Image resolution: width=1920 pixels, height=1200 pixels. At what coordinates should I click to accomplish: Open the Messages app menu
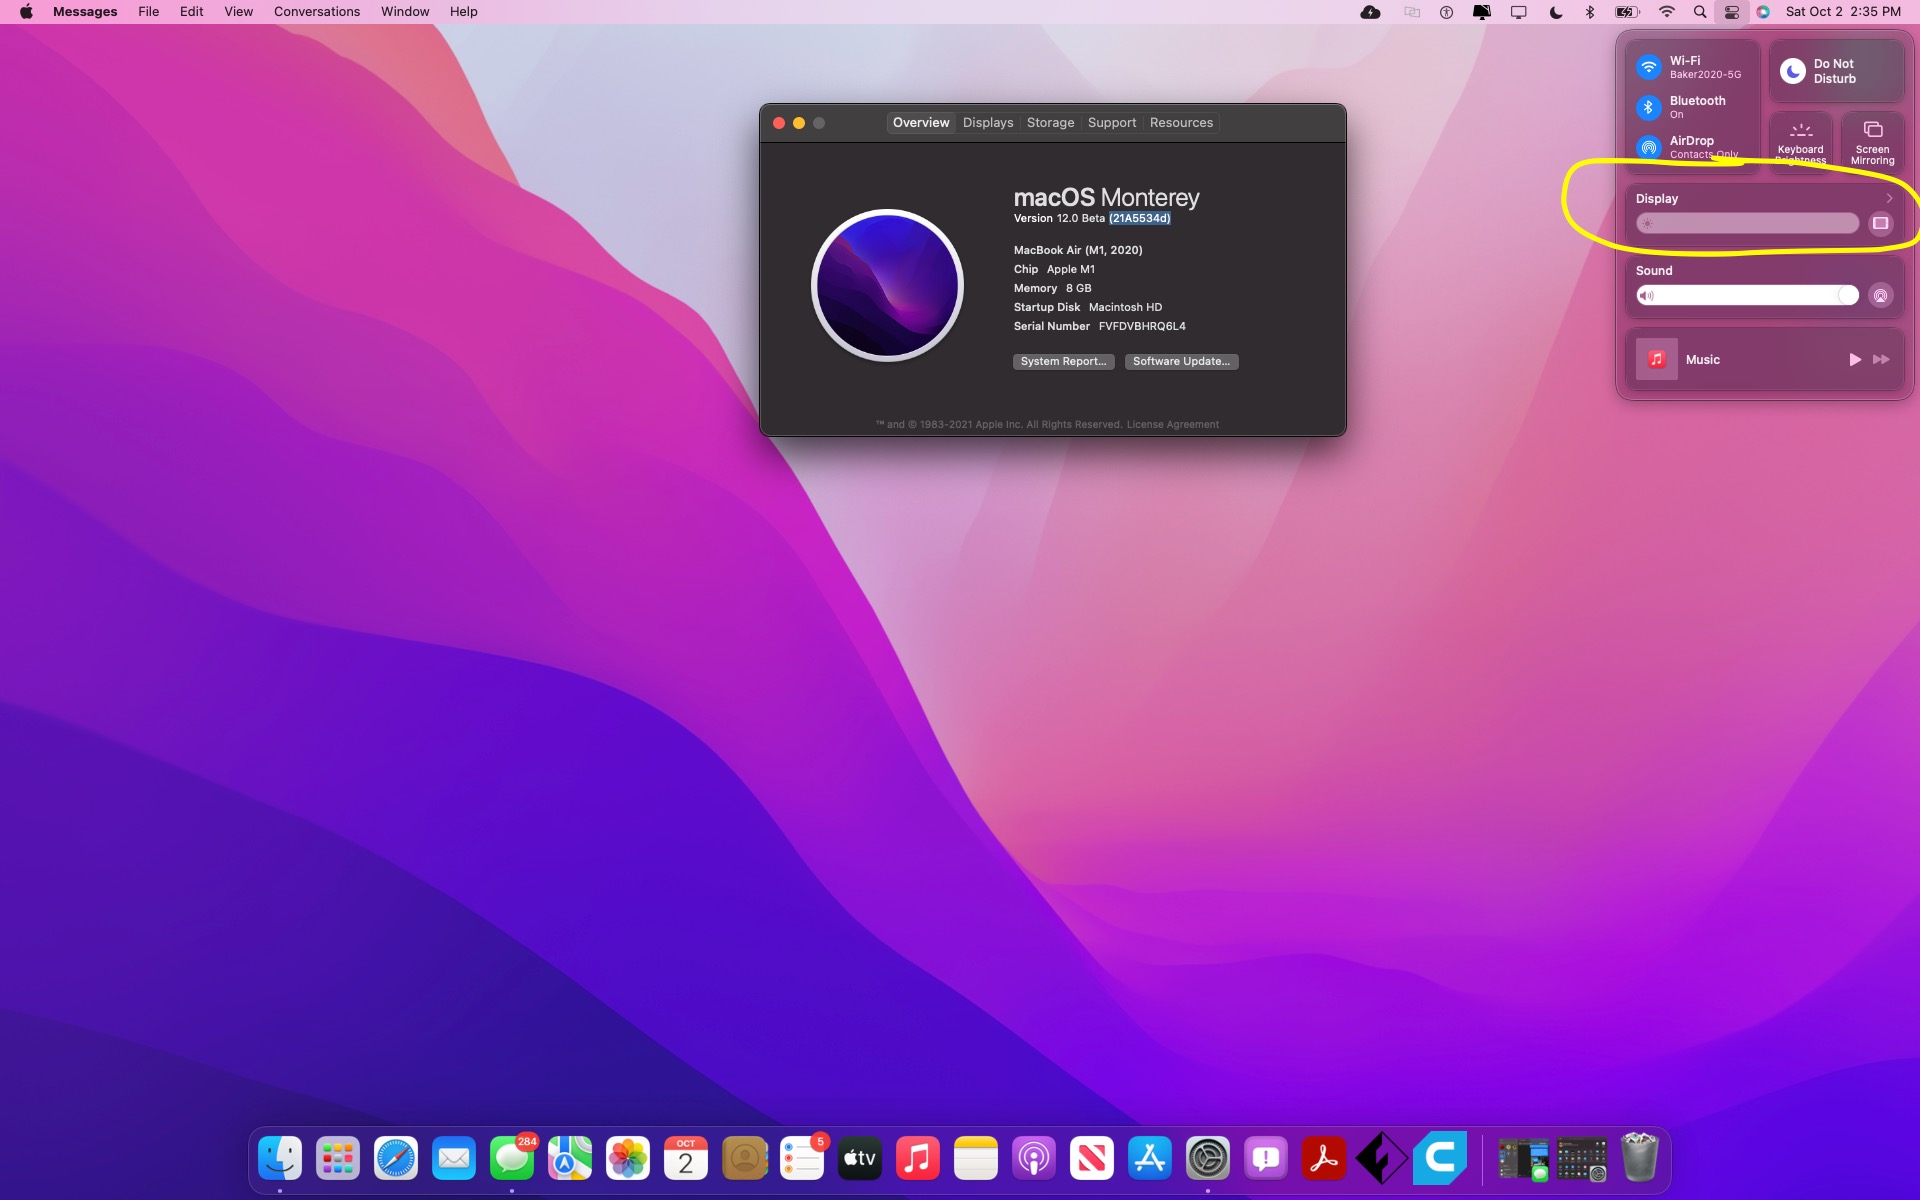coord(85,12)
